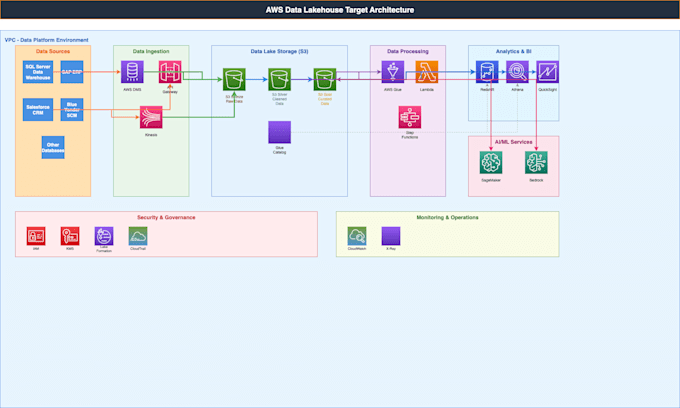680x408 pixels.
Task: Select the 'Step Functions' text label
Action: point(410,135)
